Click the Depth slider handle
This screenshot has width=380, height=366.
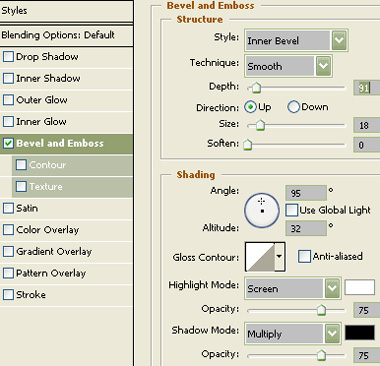click(256, 88)
